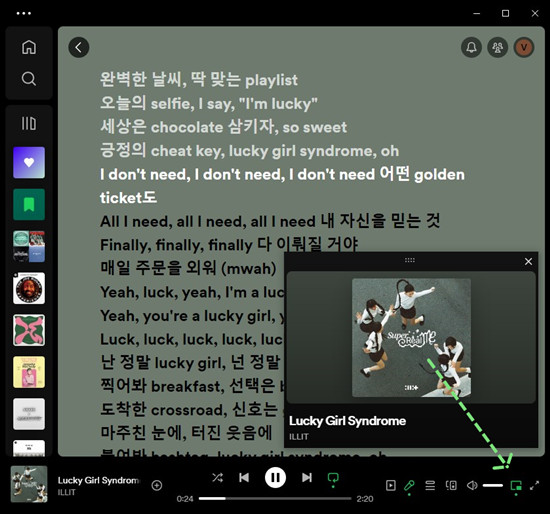Screen dimensions: 550x514
Task: Toggle repeat mode
Action: pyautogui.click(x=333, y=479)
